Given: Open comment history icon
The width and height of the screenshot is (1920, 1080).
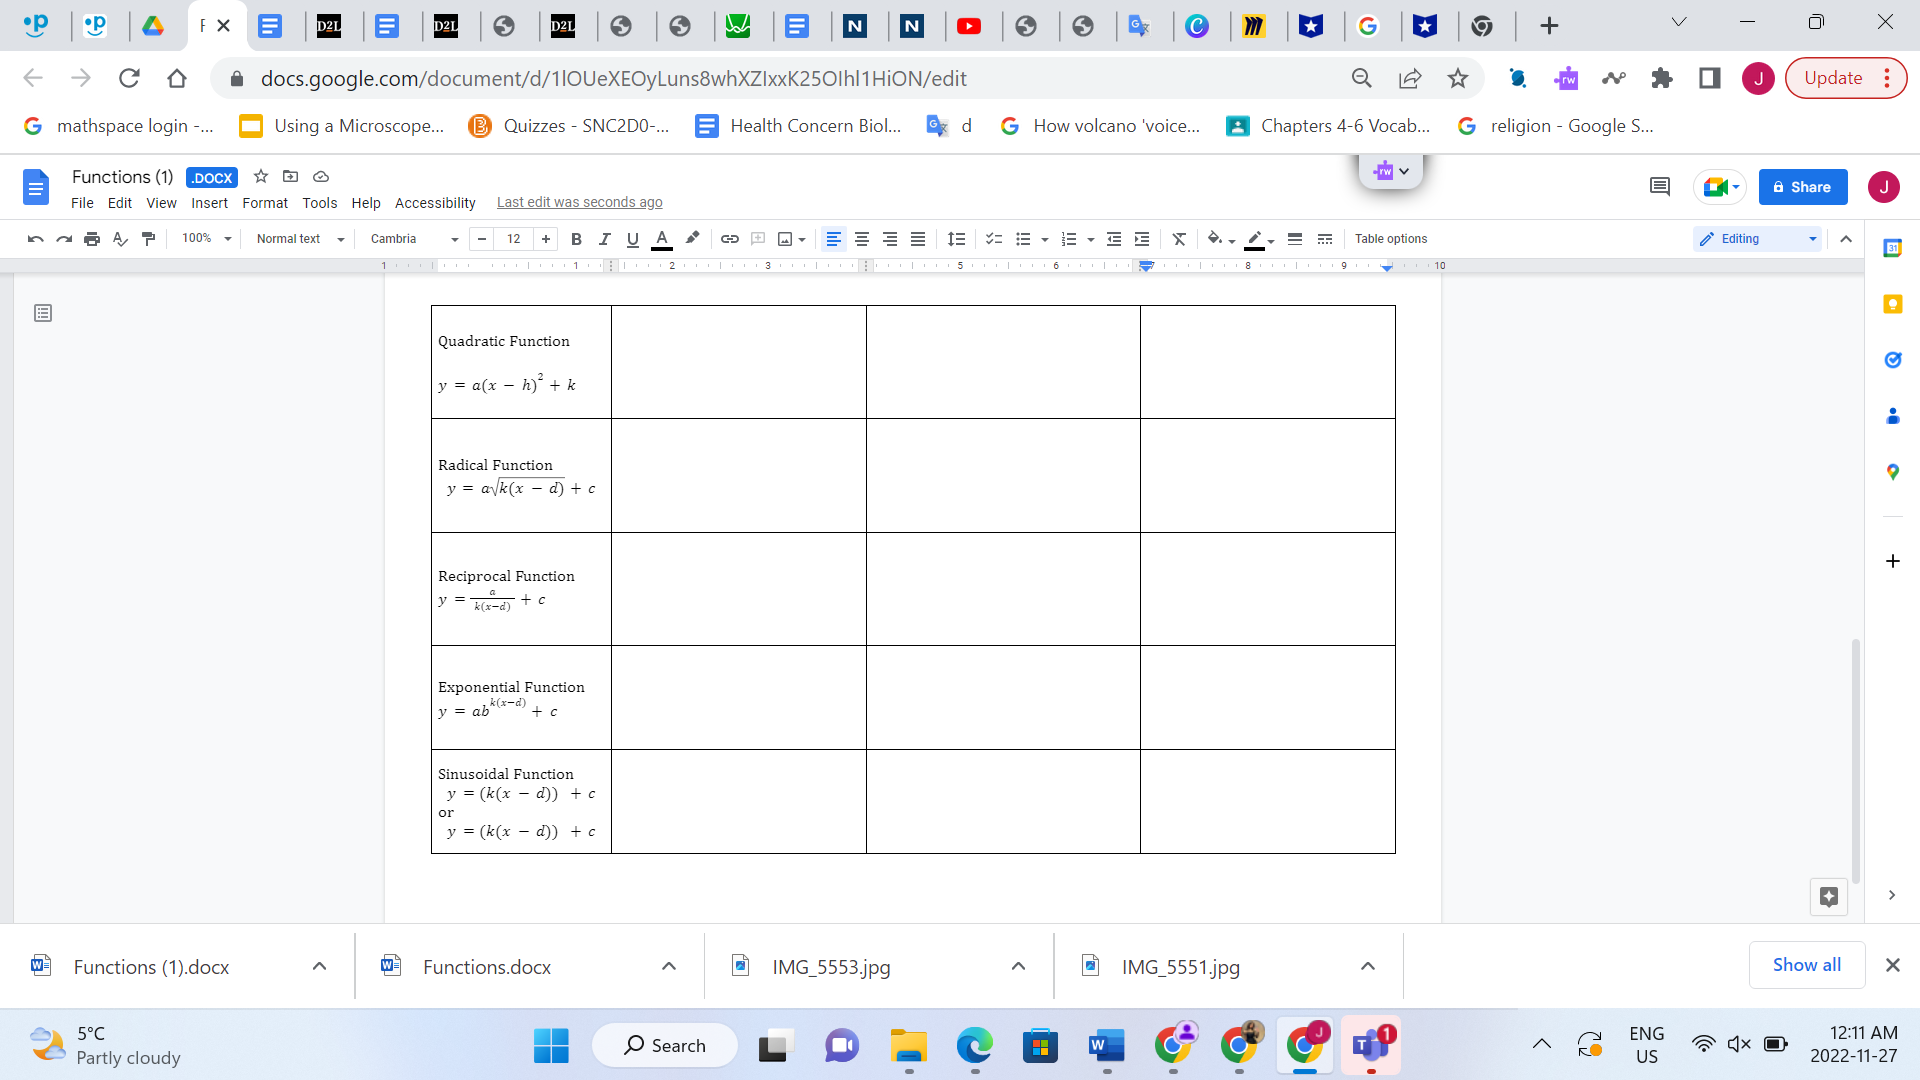Looking at the screenshot, I should pos(1660,187).
